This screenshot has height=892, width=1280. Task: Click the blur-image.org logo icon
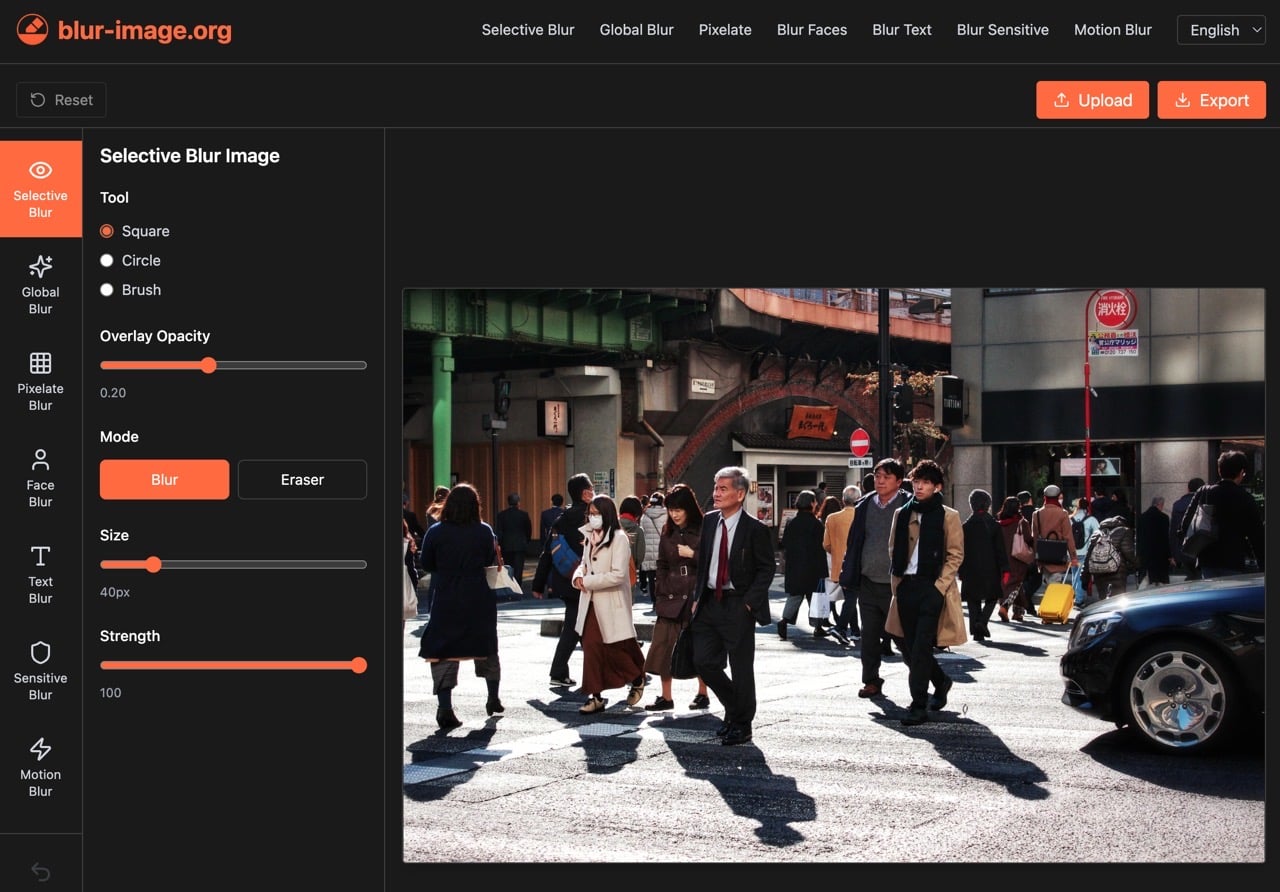pyautogui.click(x=32, y=30)
